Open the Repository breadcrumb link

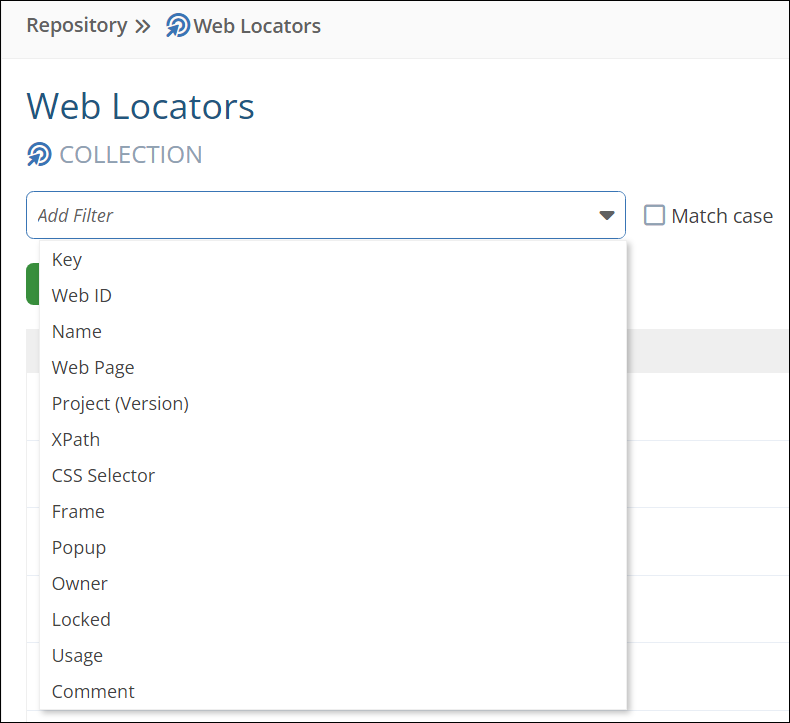coord(77,26)
